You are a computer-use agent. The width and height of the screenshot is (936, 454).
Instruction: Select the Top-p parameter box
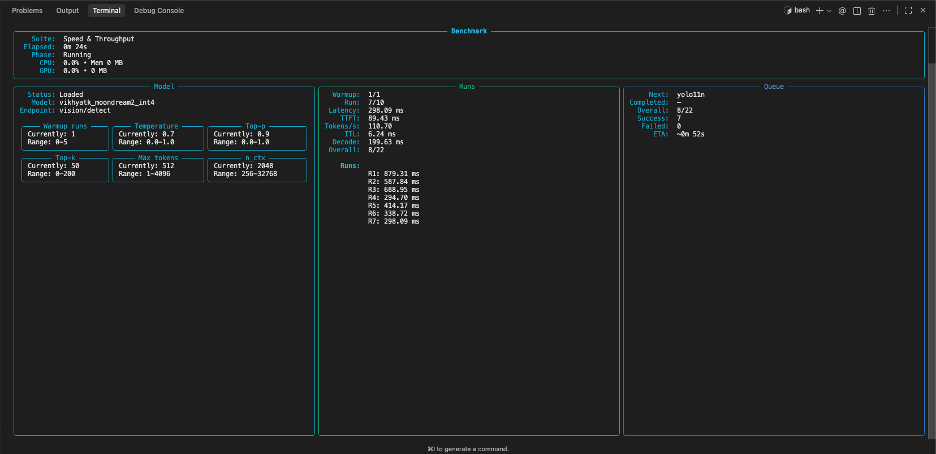tap(256, 137)
